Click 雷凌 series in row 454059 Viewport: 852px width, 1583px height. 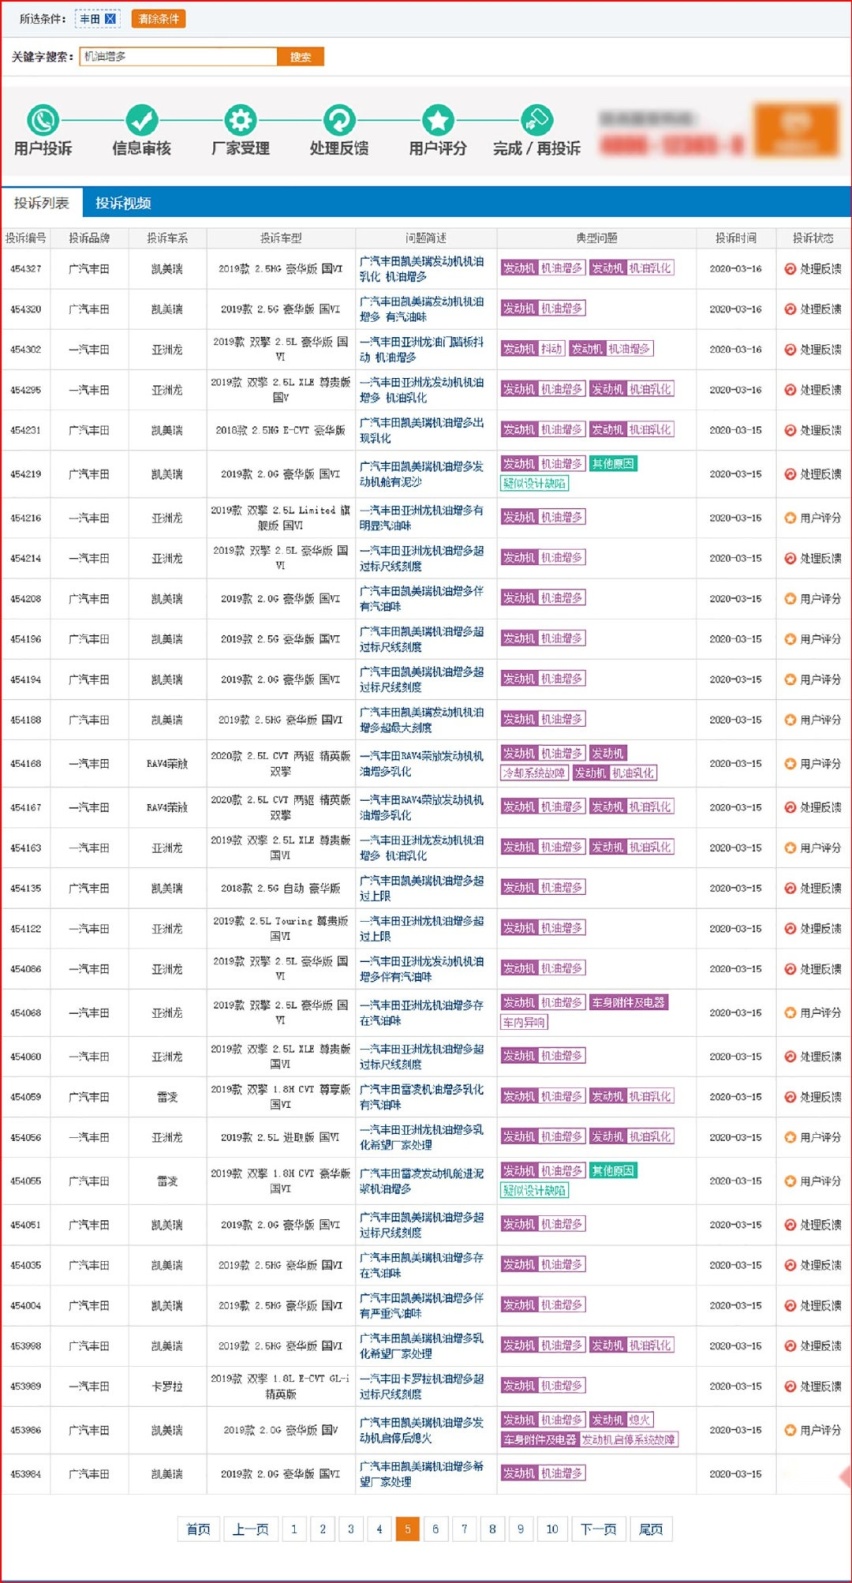point(166,1097)
